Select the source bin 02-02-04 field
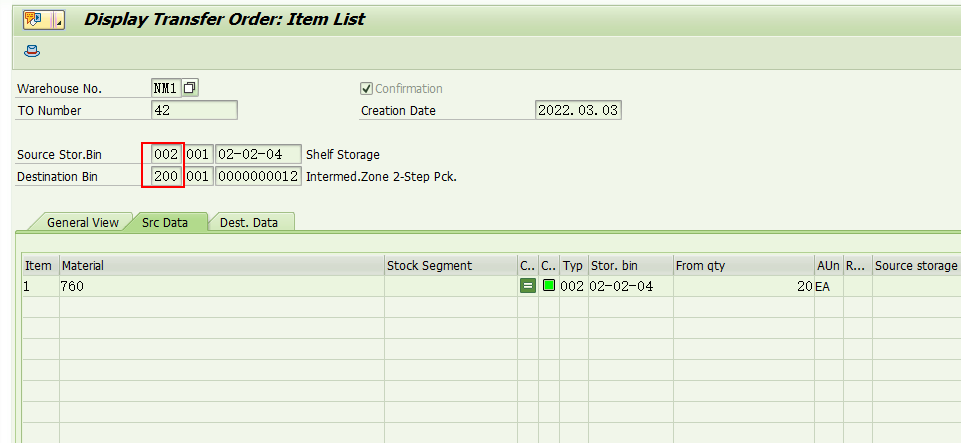Screen dimensions: 961x443 coord(257,154)
